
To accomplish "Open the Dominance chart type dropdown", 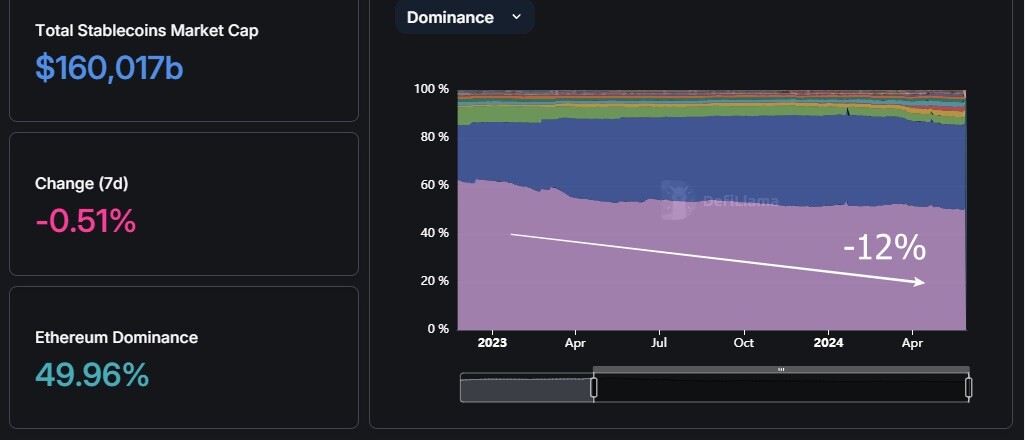I will click(x=464, y=17).
